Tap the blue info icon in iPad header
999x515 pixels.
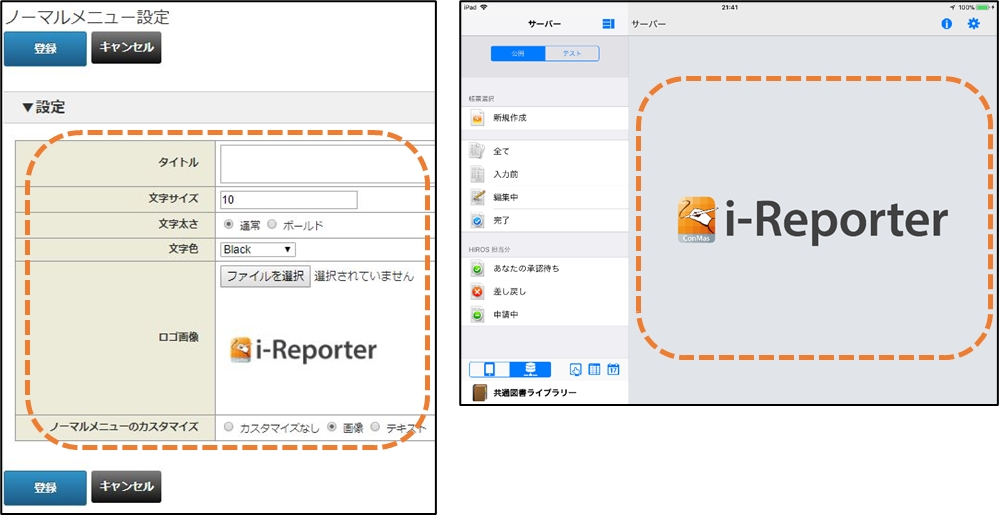coord(947,24)
